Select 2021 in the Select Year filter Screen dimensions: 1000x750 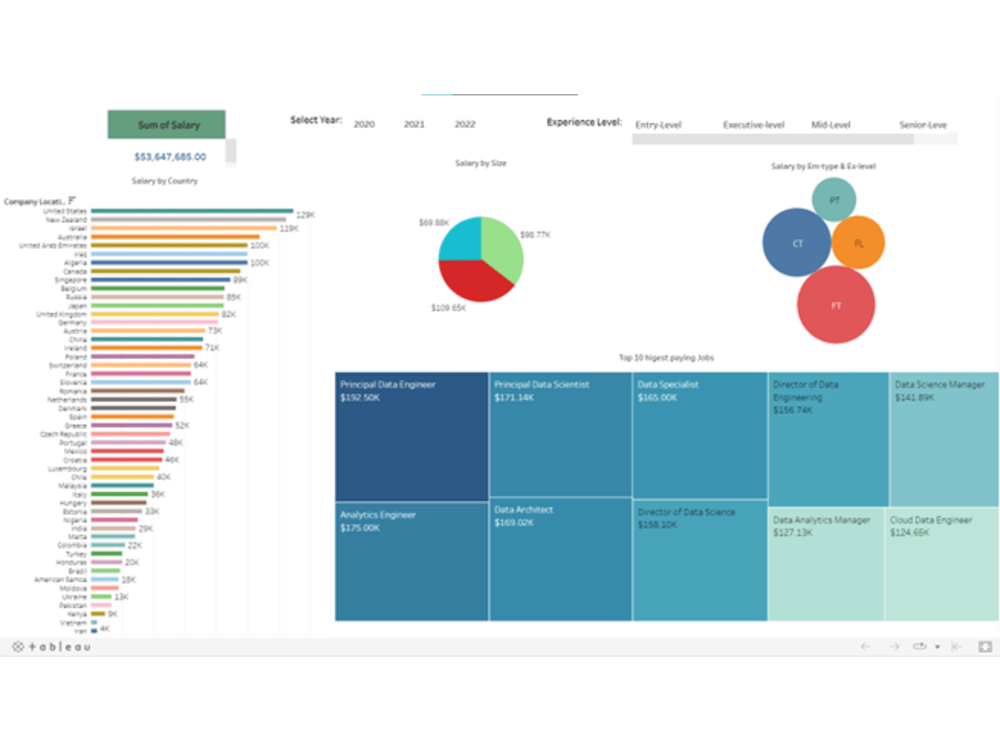tap(416, 124)
